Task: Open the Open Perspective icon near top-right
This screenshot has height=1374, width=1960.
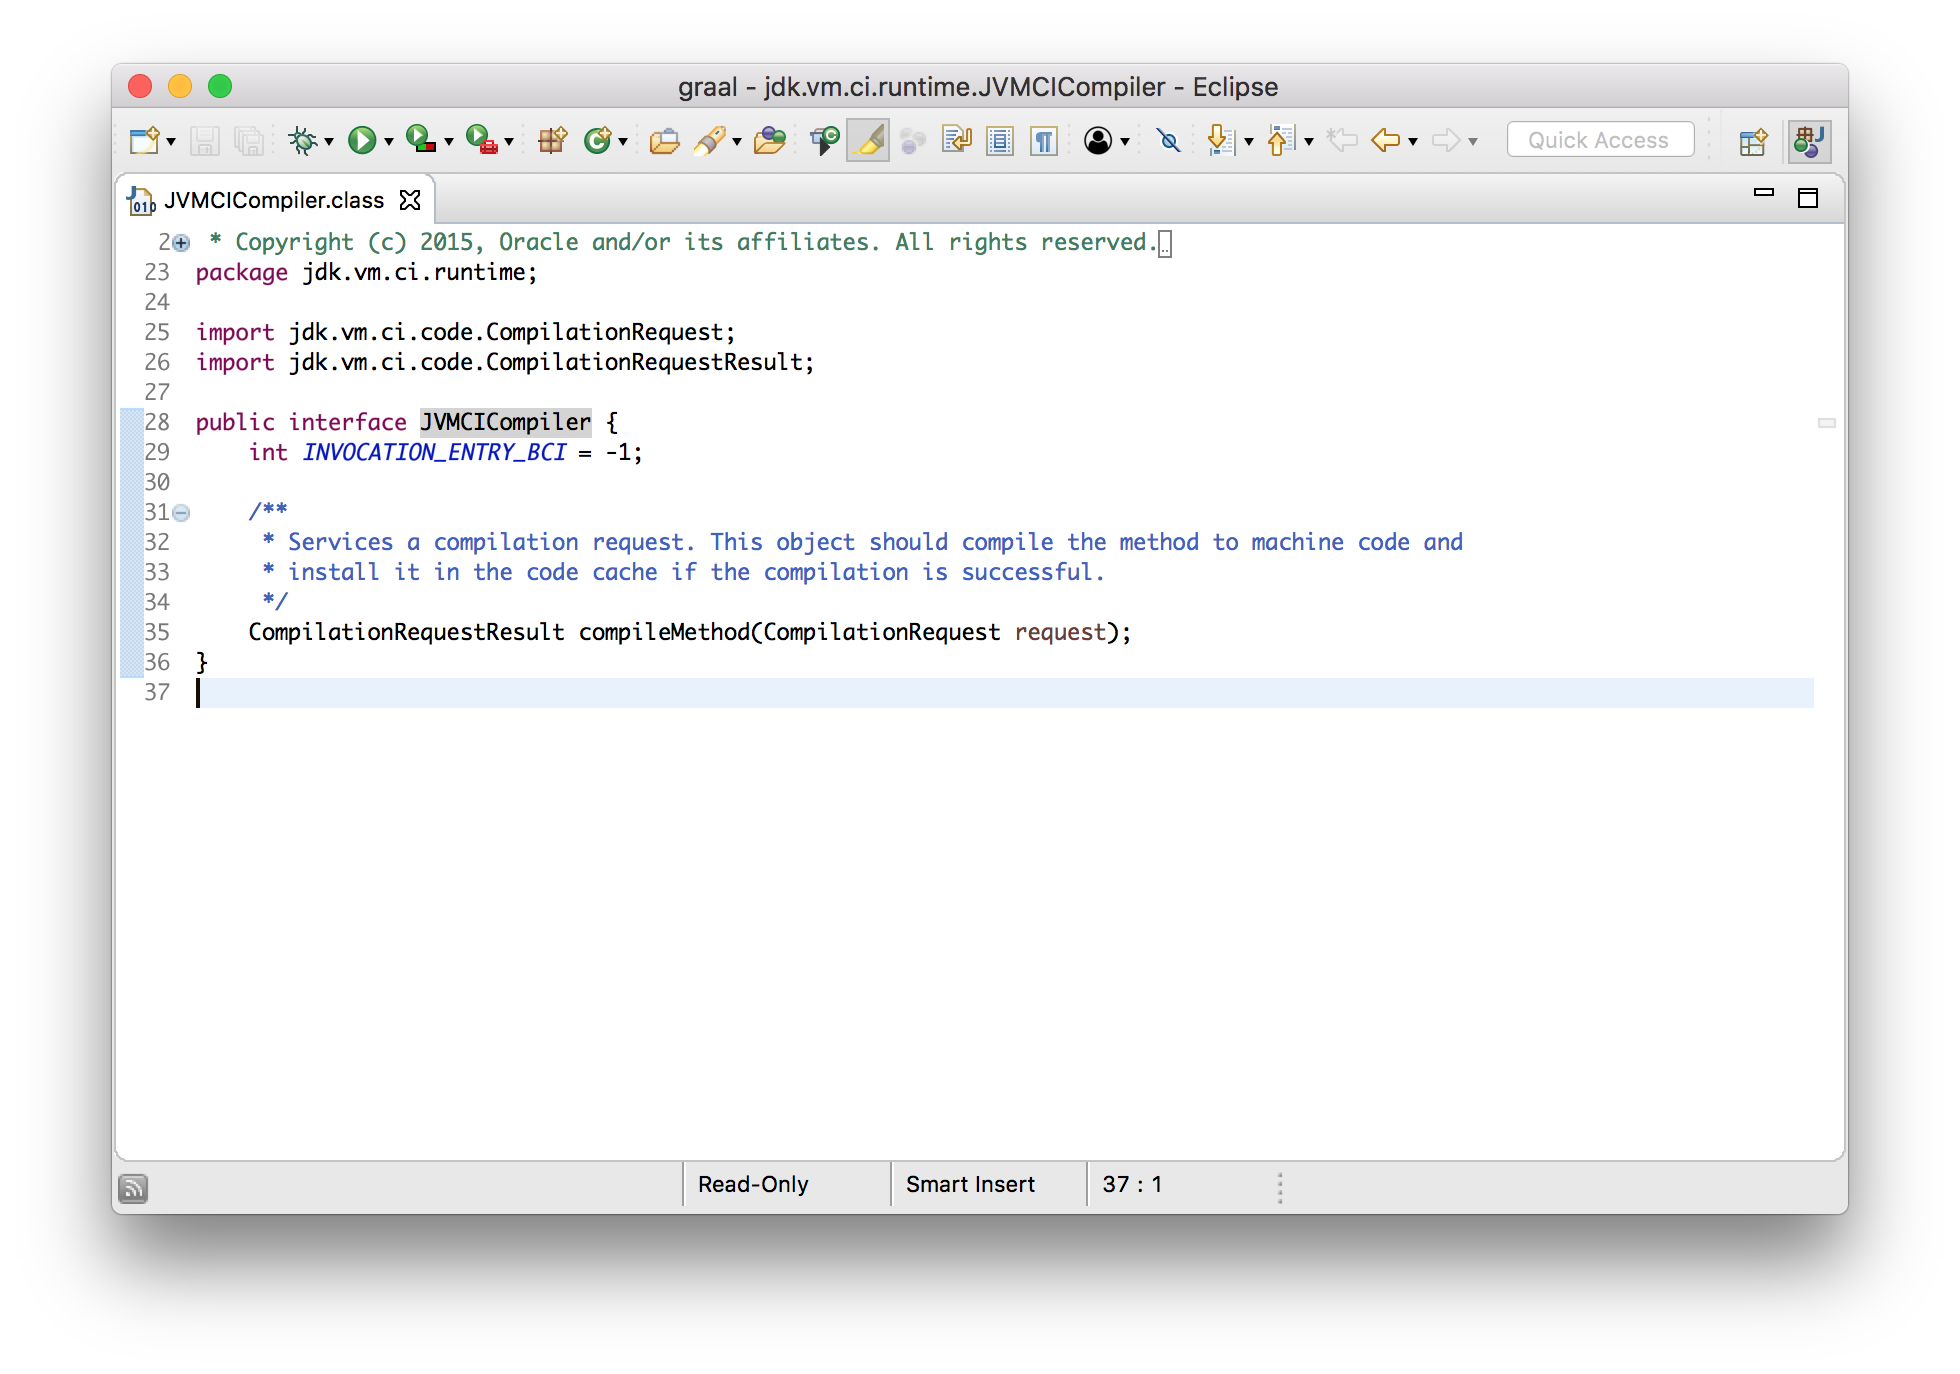Action: point(1753,140)
